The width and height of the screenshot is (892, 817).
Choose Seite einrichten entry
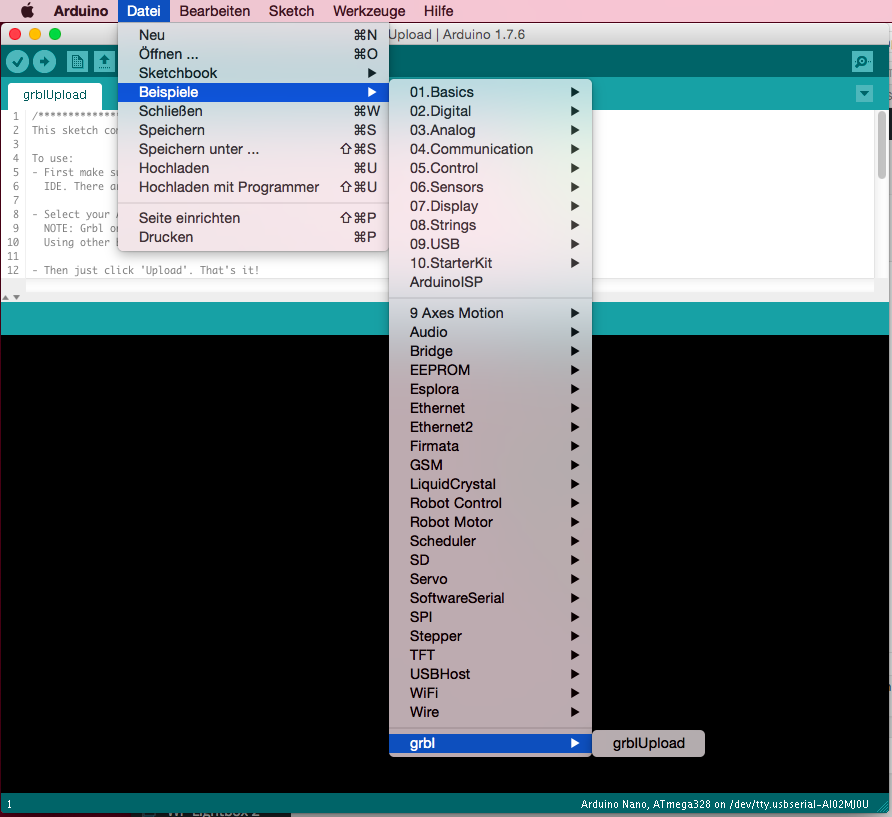click(253, 218)
